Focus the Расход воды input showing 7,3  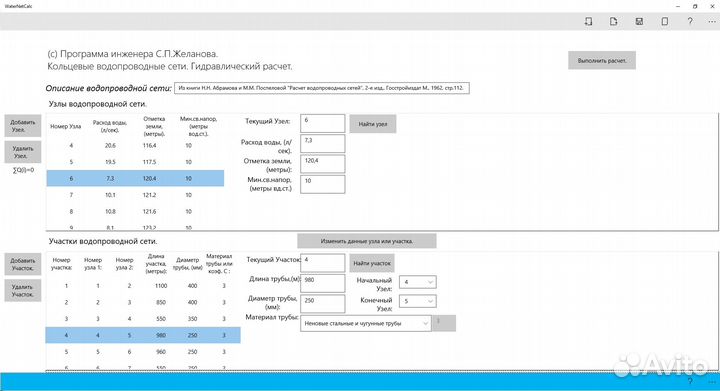[x=322, y=144]
